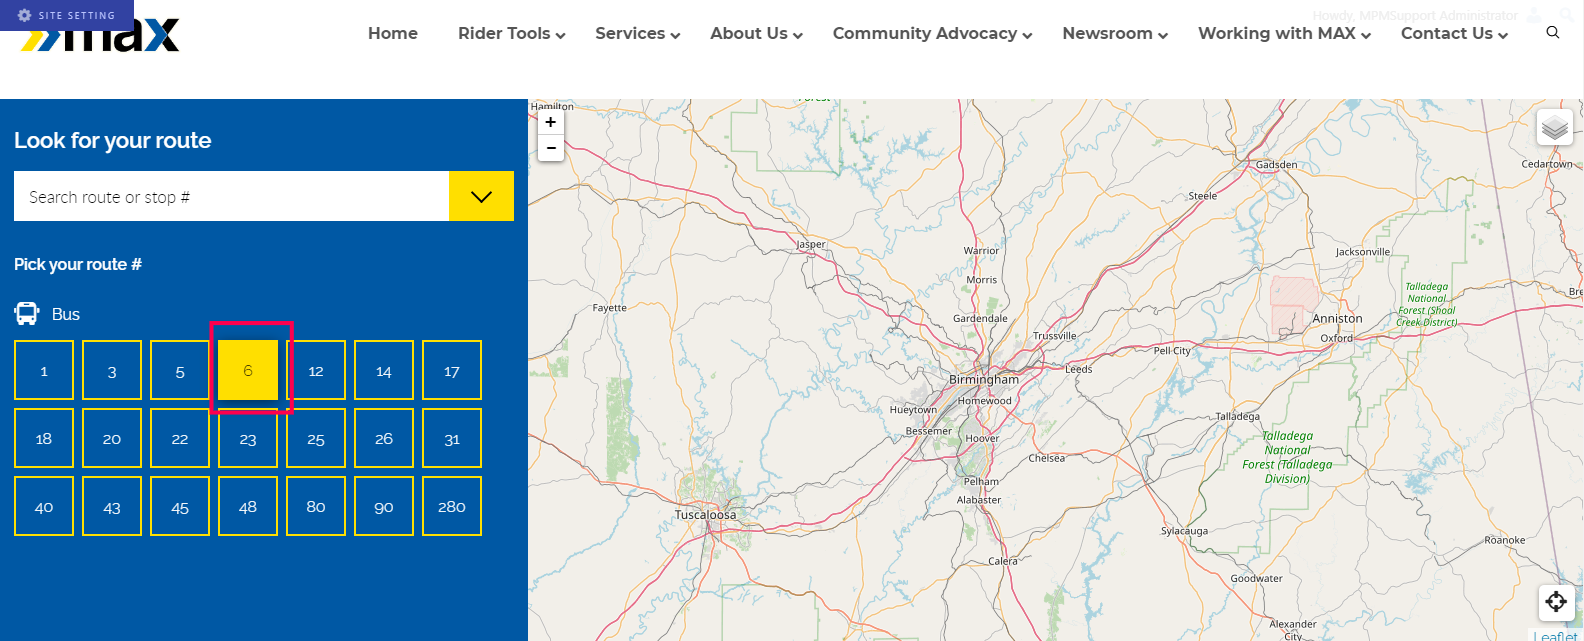Click Jacksonville label on the map

1363,252
